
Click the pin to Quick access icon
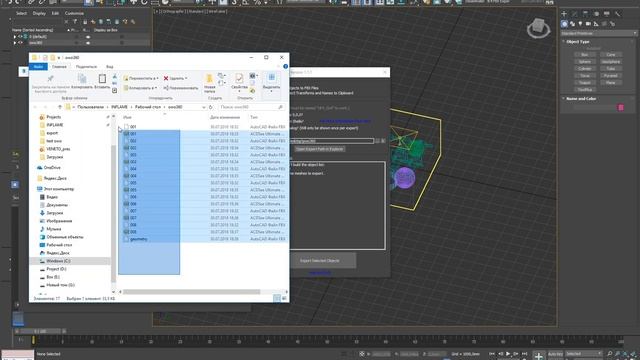click(x=50, y=78)
